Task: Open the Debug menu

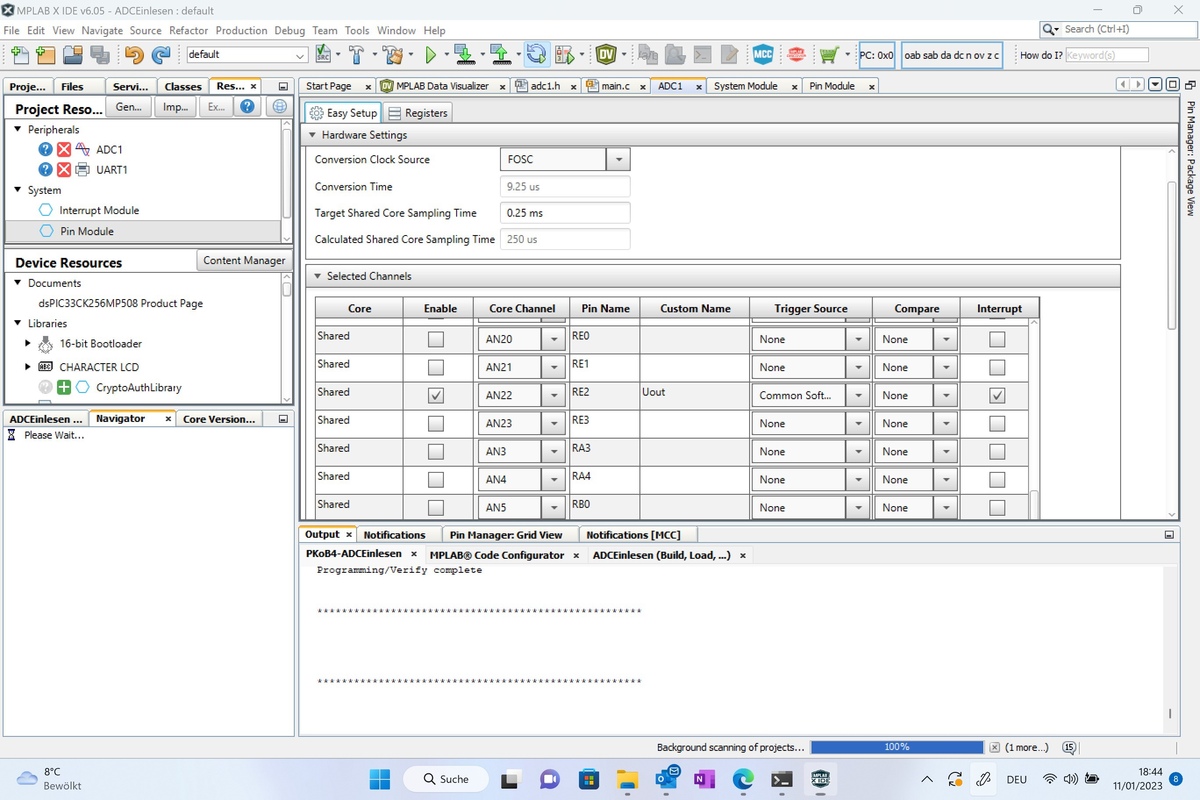Action: point(289,30)
